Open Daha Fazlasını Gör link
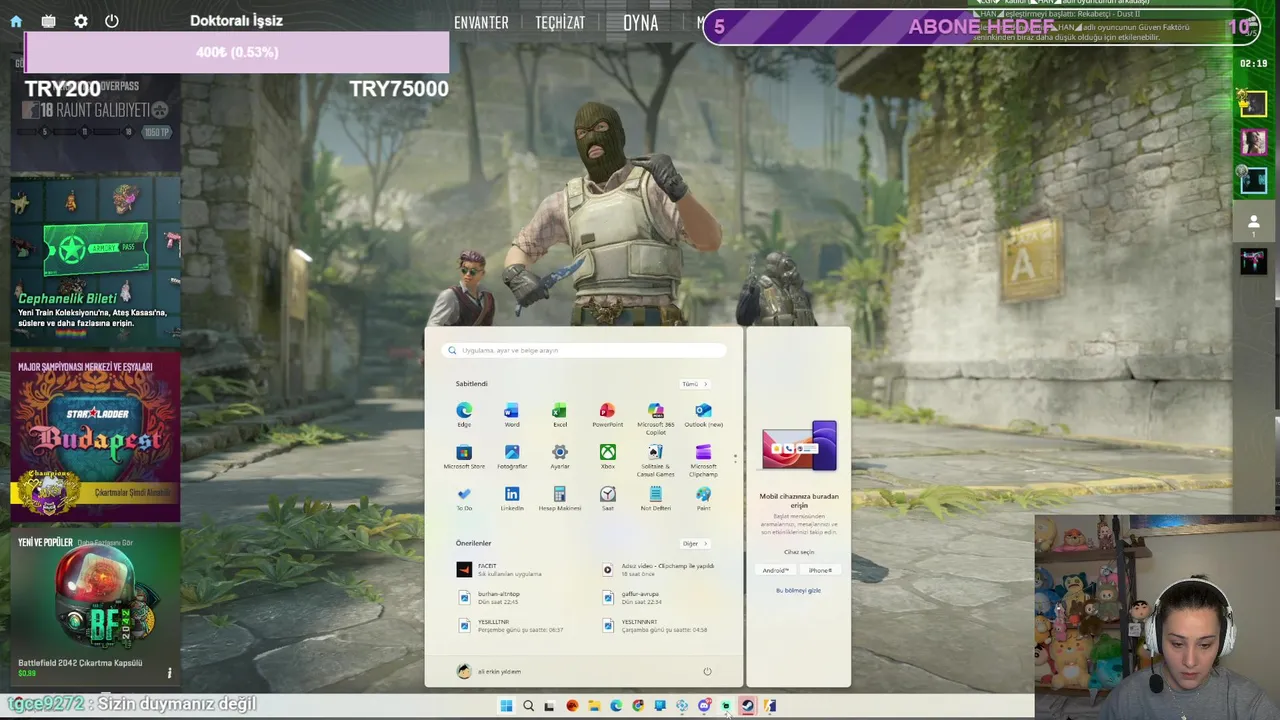The height and width of the screenshot is (720, 1280). [106, 543]
